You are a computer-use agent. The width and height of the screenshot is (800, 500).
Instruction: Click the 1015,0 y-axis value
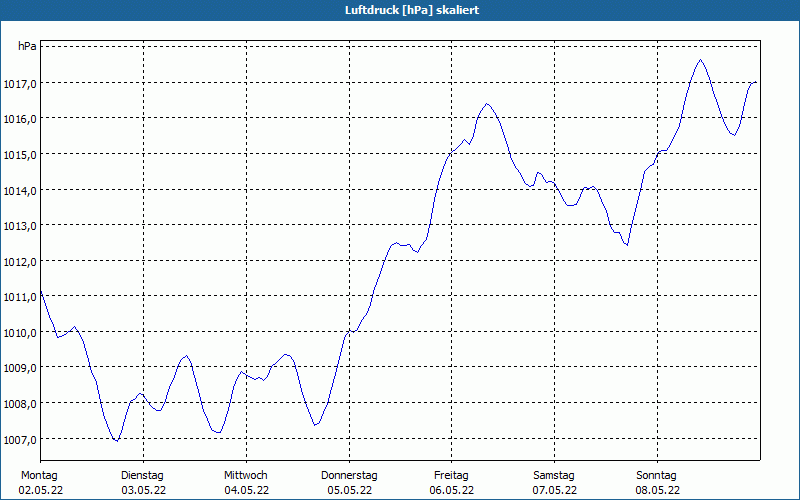pyautogui.click(x=20, y=154)
